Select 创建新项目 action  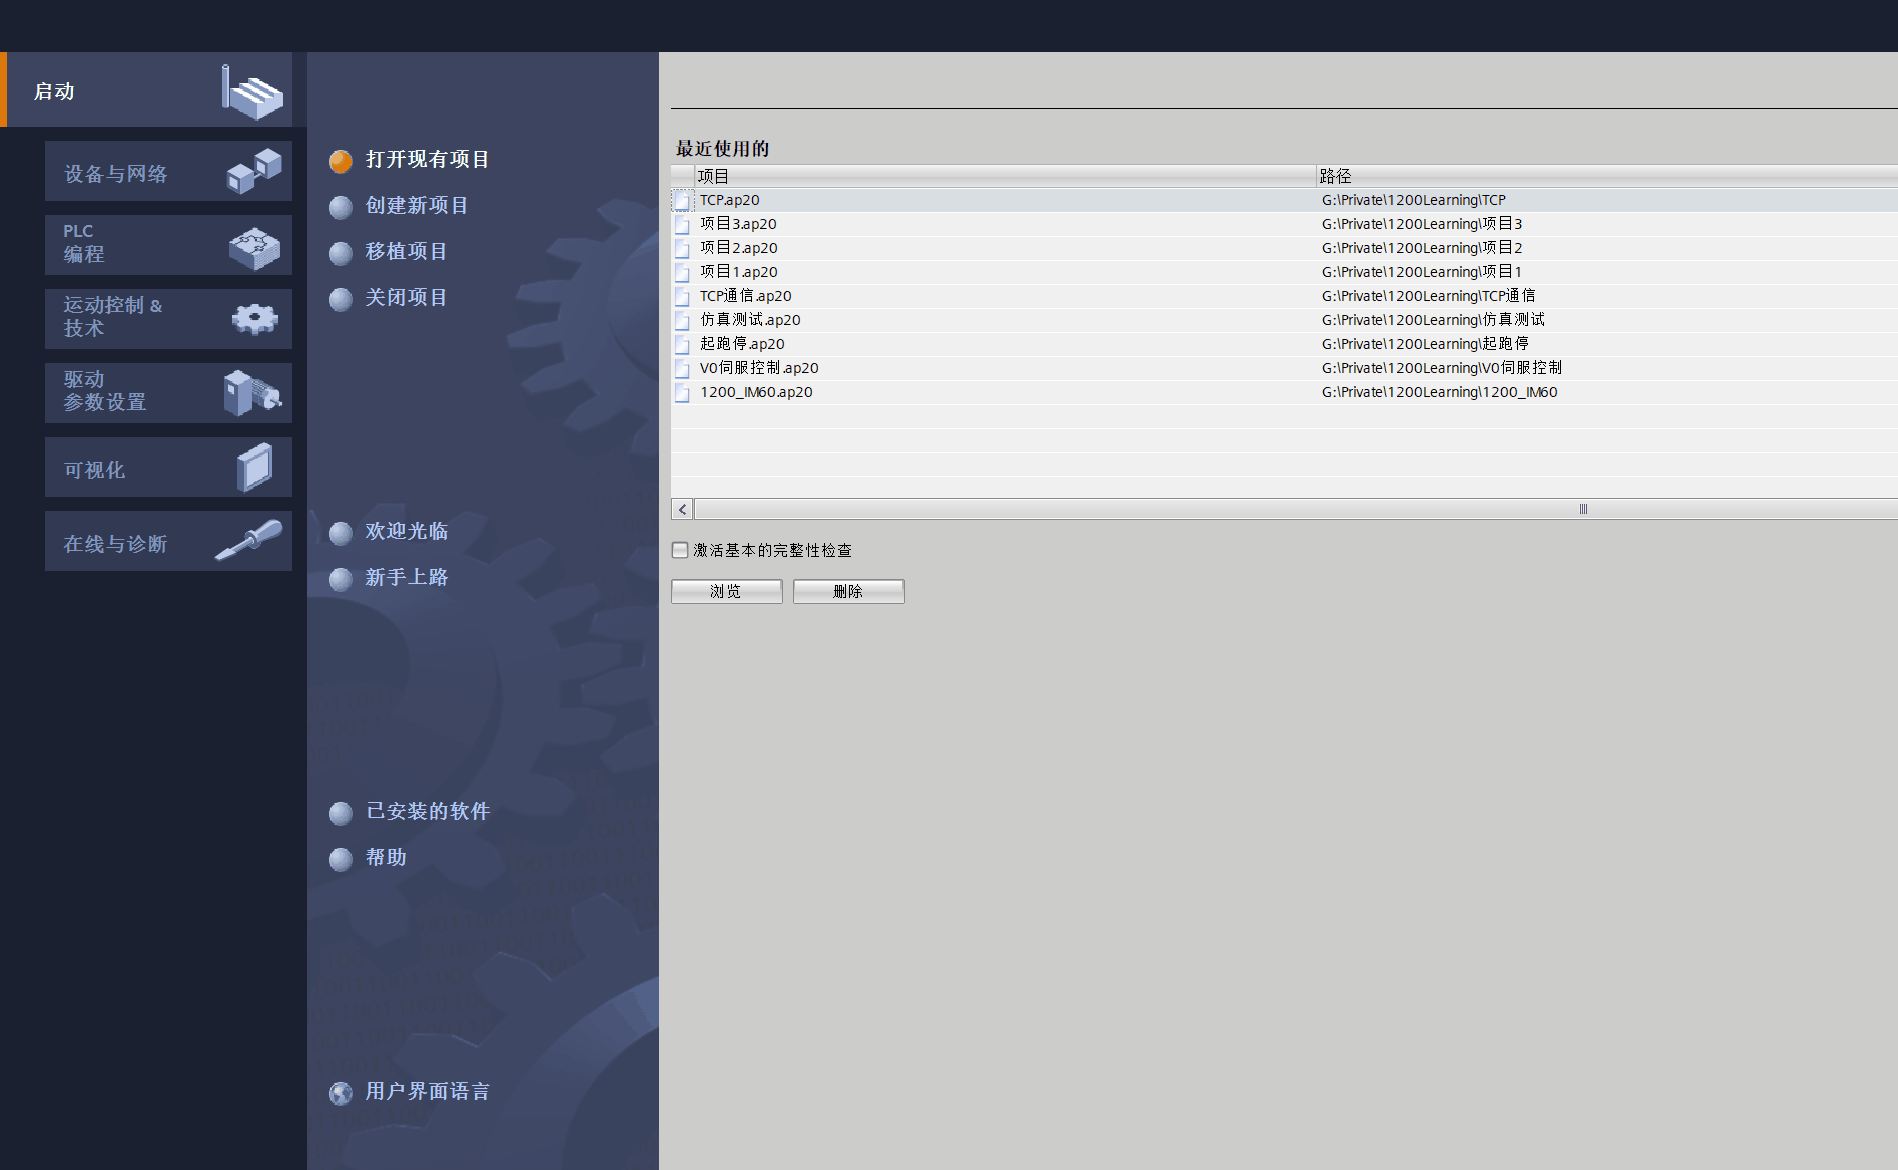[417, 206]
